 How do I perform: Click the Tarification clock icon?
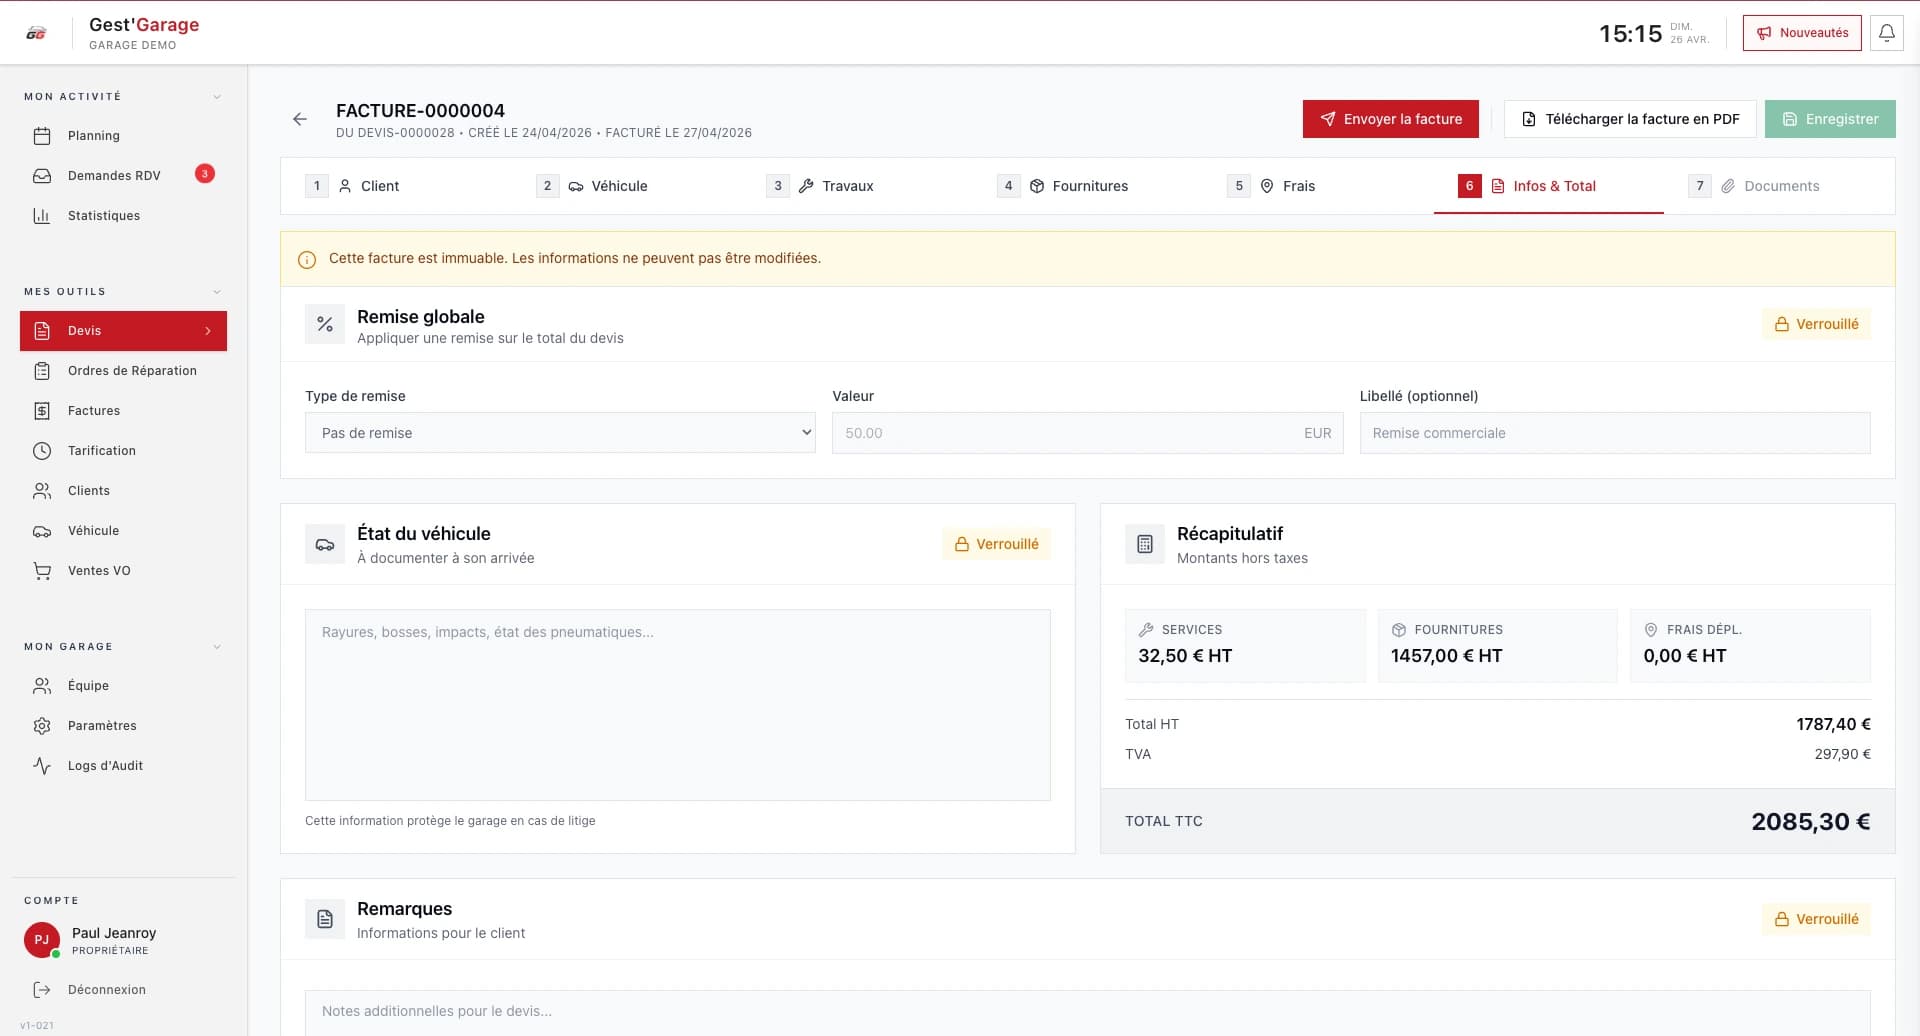click(42, 451)
